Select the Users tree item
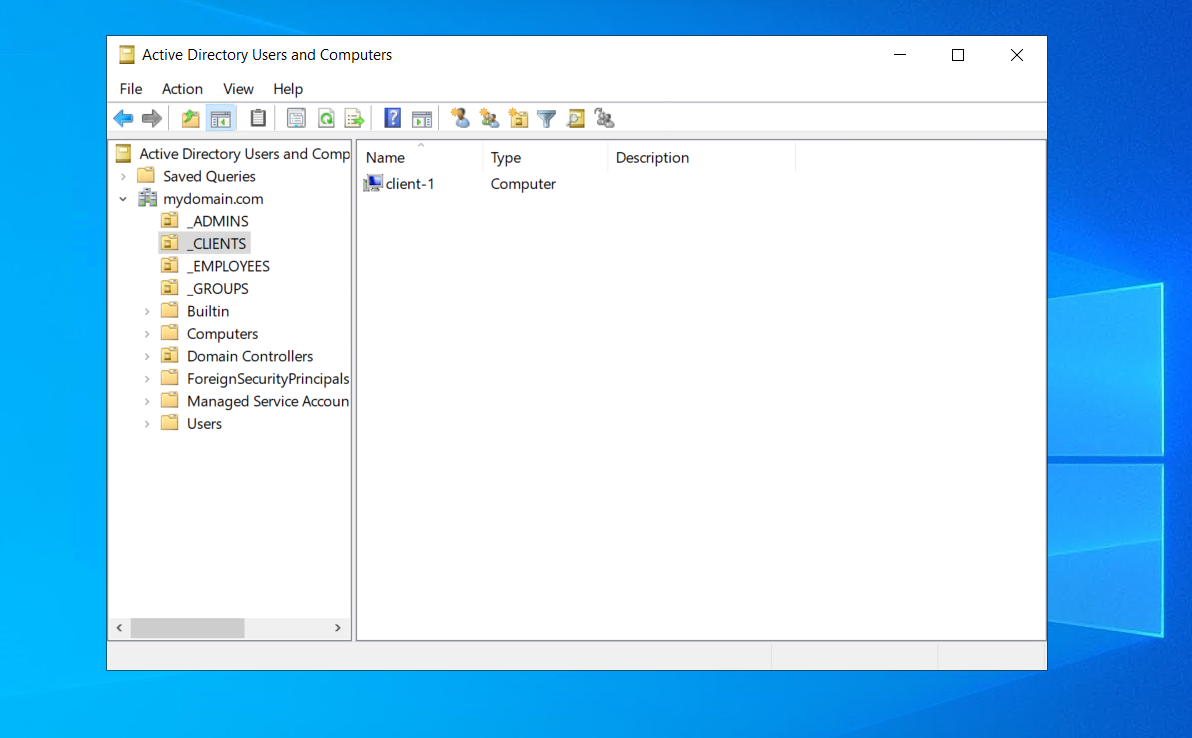The height and width of the screenshot is (738, 1192). click(204, 423)
